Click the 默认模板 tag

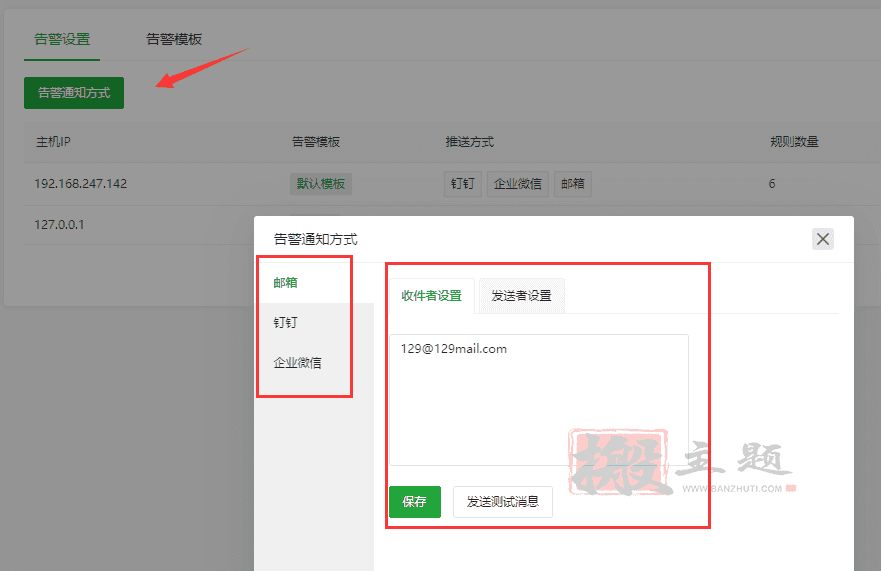(321, 184)
